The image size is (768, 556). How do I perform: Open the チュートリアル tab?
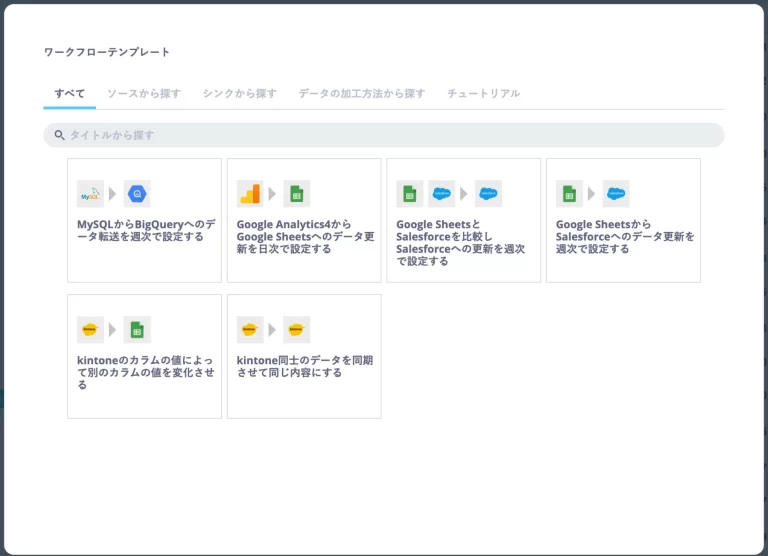coord(483,94)
